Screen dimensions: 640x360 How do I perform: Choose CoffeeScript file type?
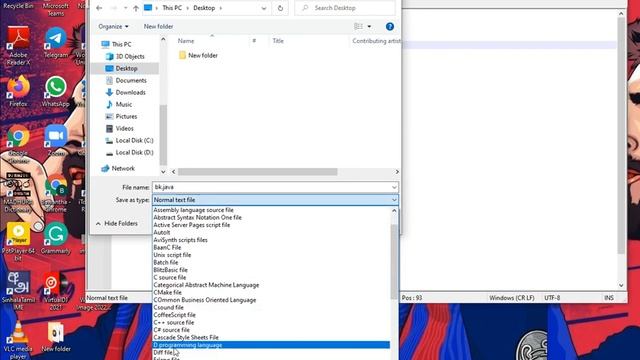(175, 315)
